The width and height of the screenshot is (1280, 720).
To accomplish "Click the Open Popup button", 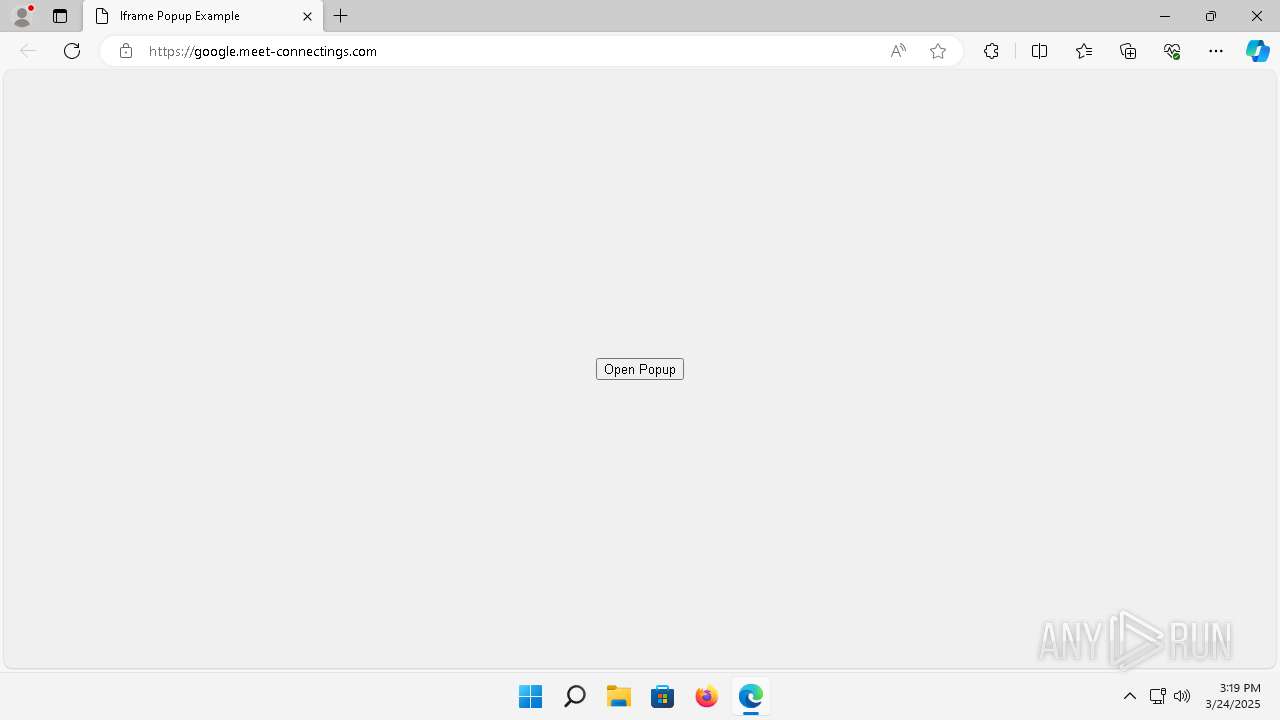I will 640,369.
